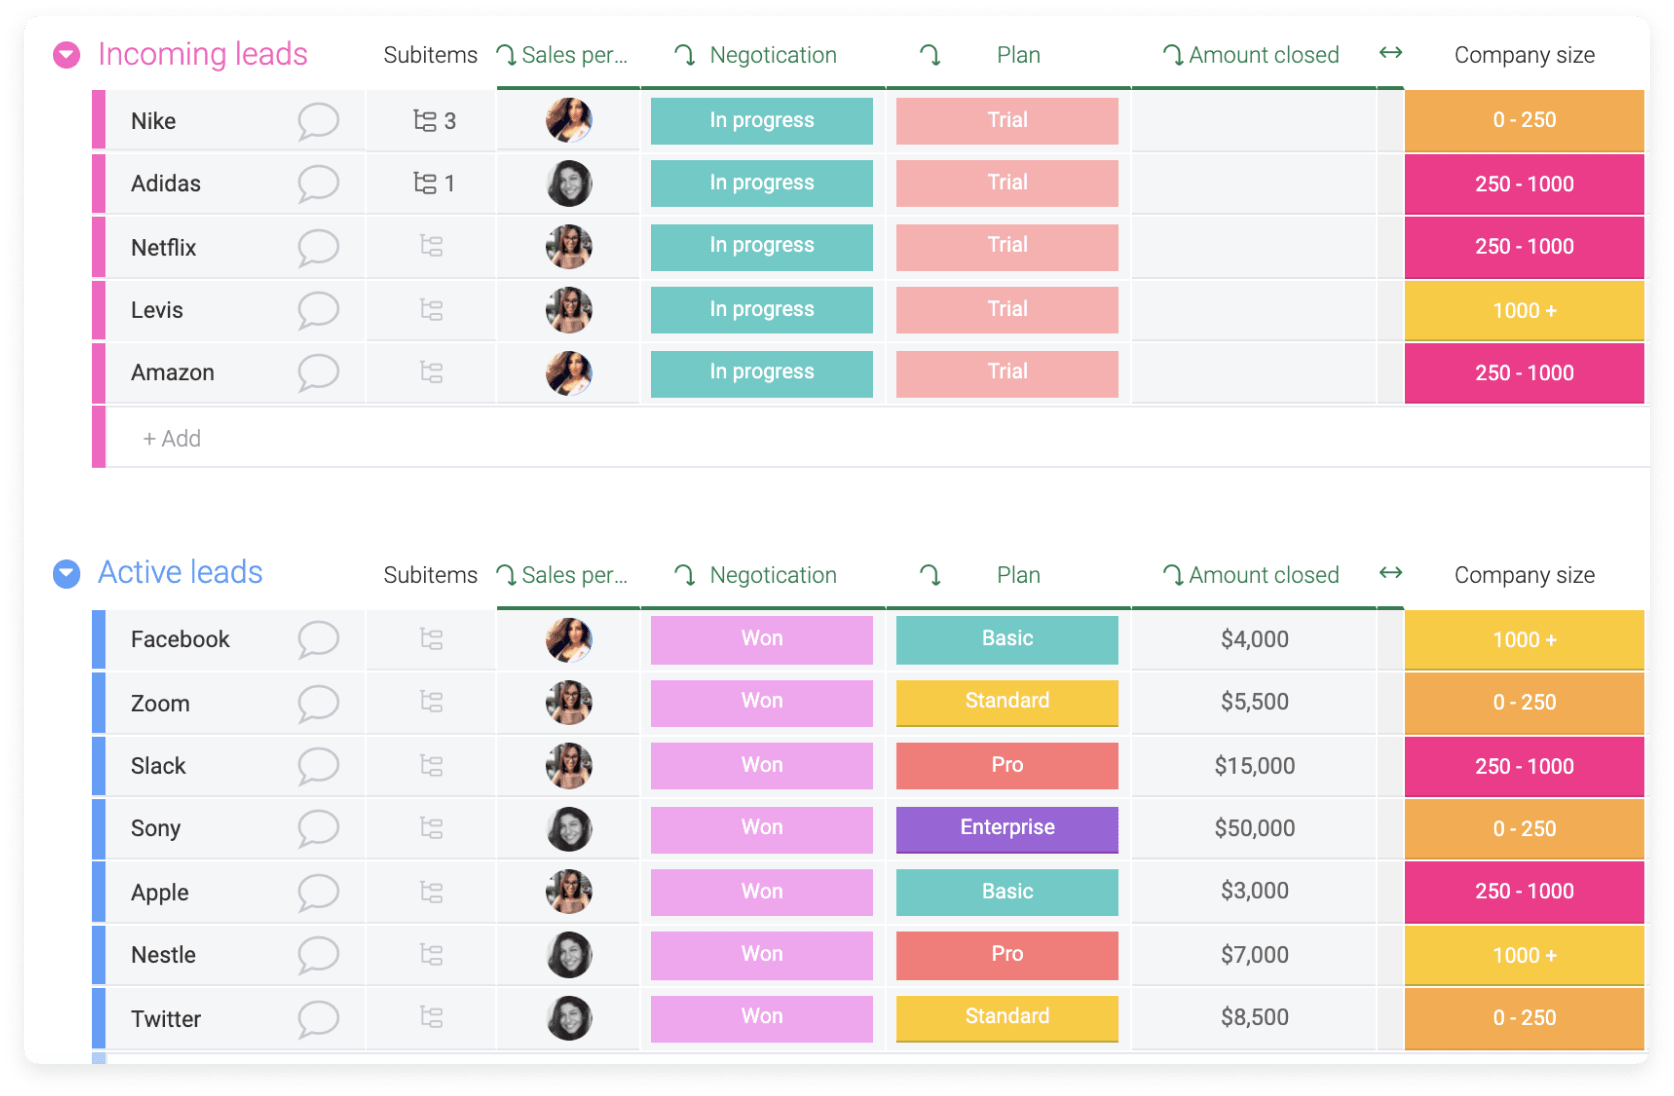Add a new item under Incoming leads
Screen dimensions: 1674x1096
pos(172,438)
